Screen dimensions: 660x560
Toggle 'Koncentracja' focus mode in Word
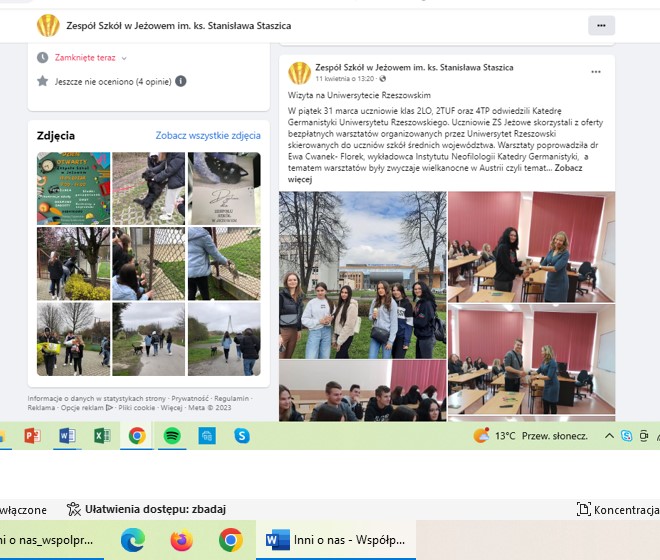618,509
